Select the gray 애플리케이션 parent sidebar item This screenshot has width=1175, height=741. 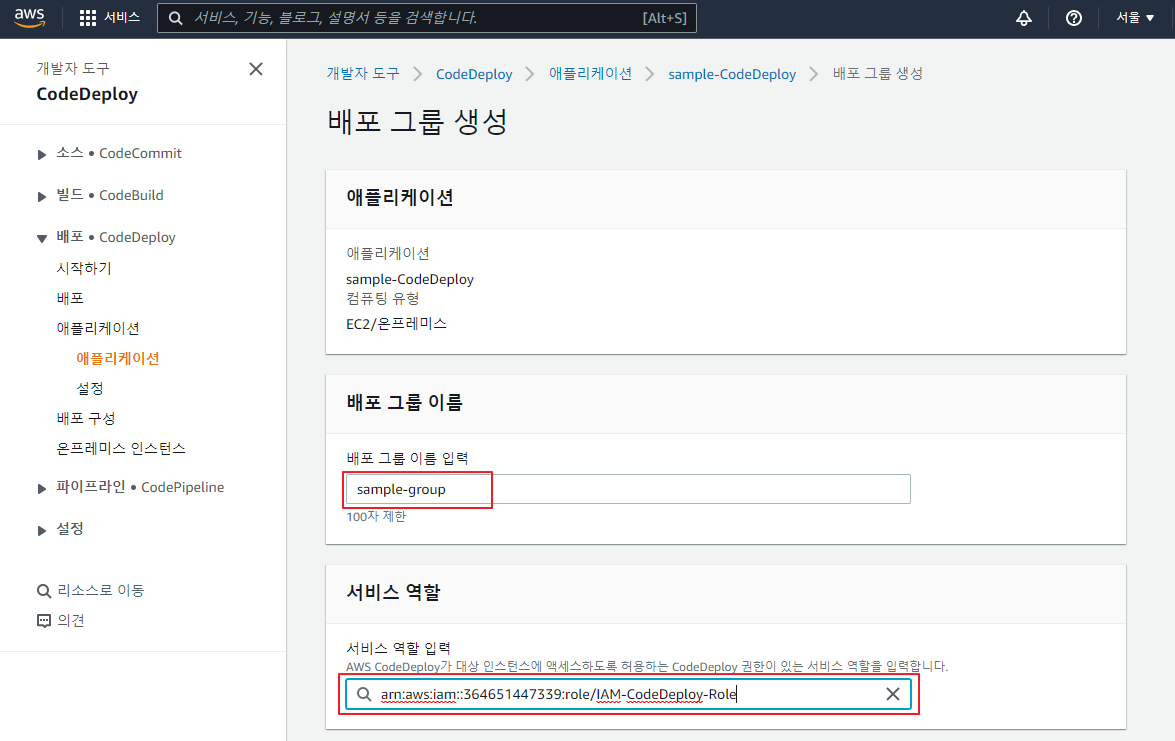point(98,328)
